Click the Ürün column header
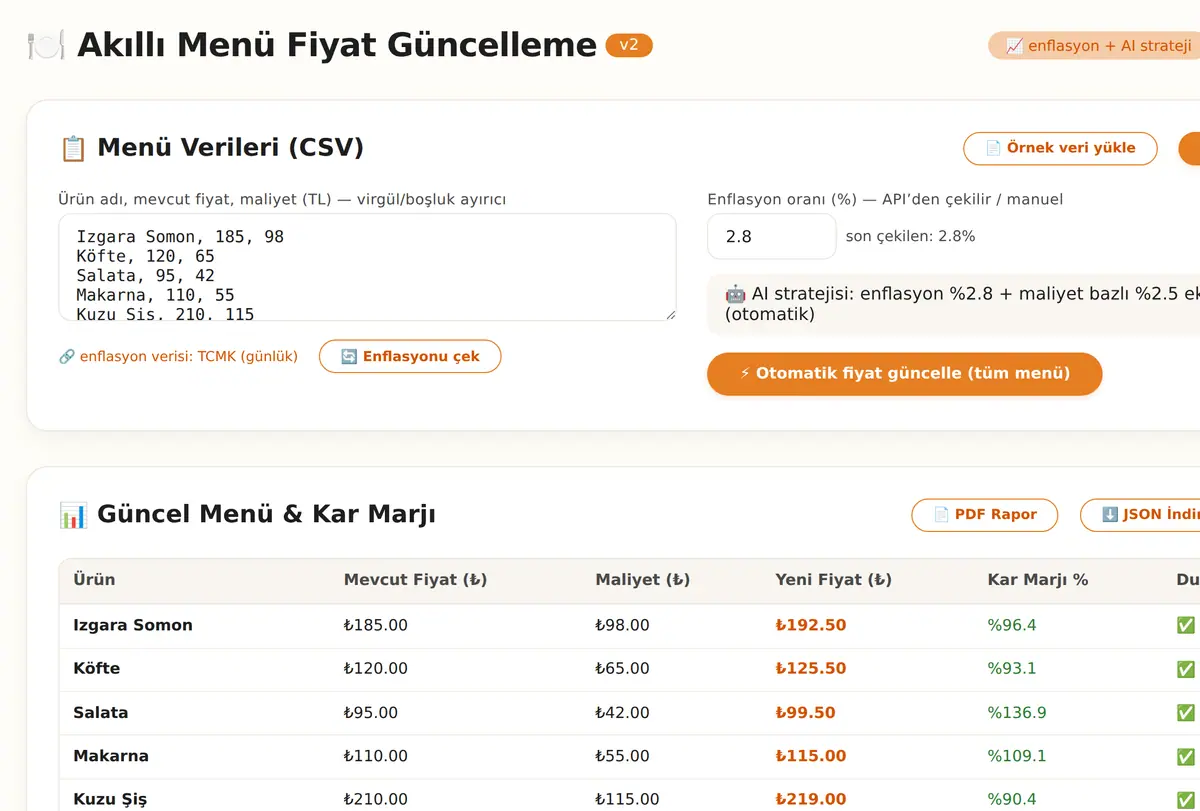Screen dimensions: 1200x811 (x=94, y=580)
